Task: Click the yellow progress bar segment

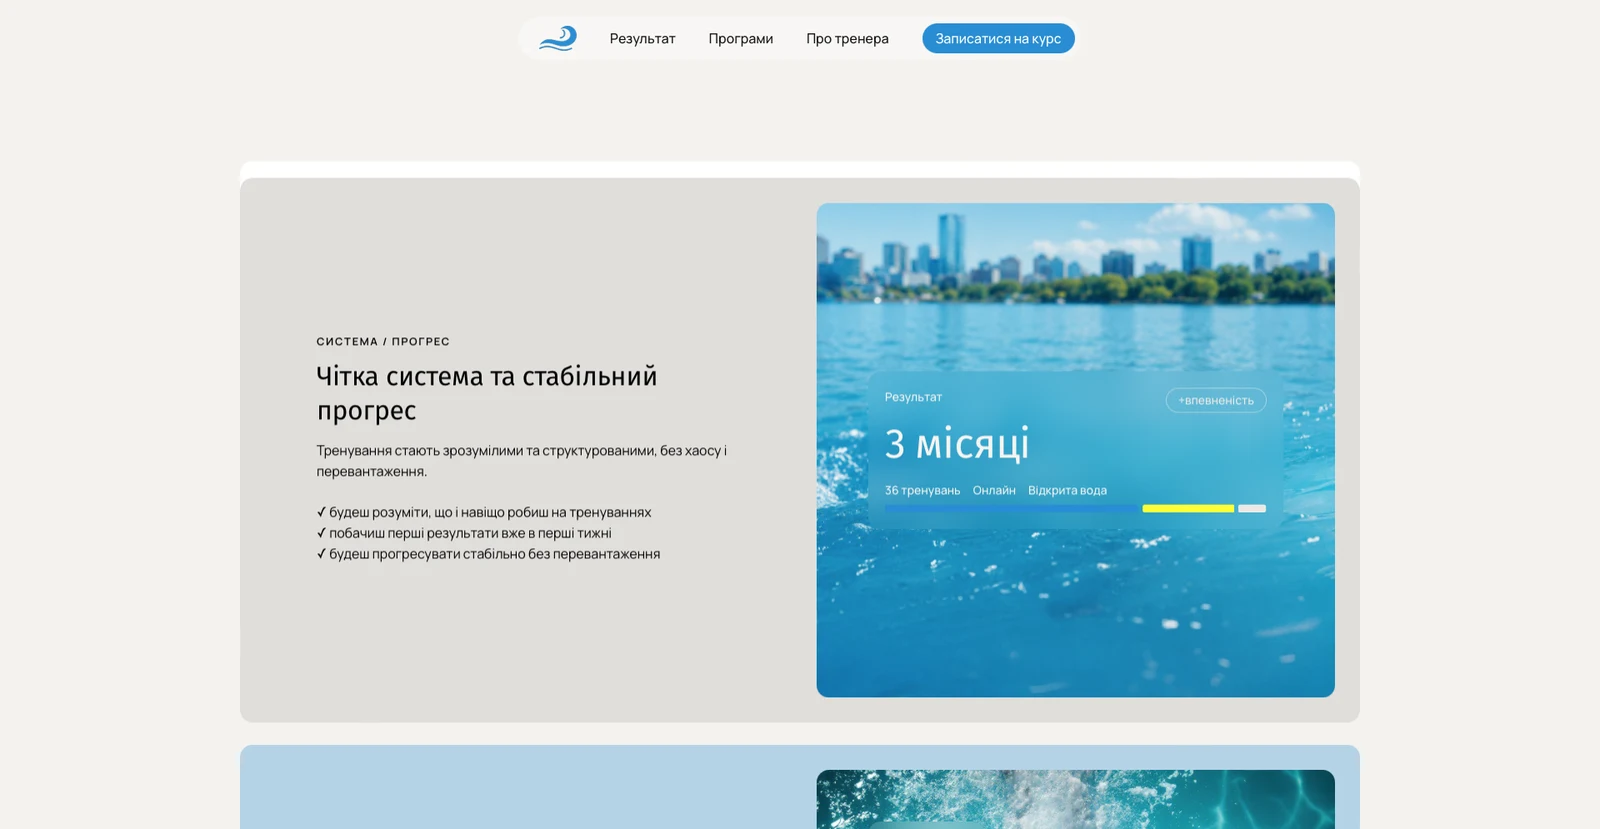Action: [1188, 509]
